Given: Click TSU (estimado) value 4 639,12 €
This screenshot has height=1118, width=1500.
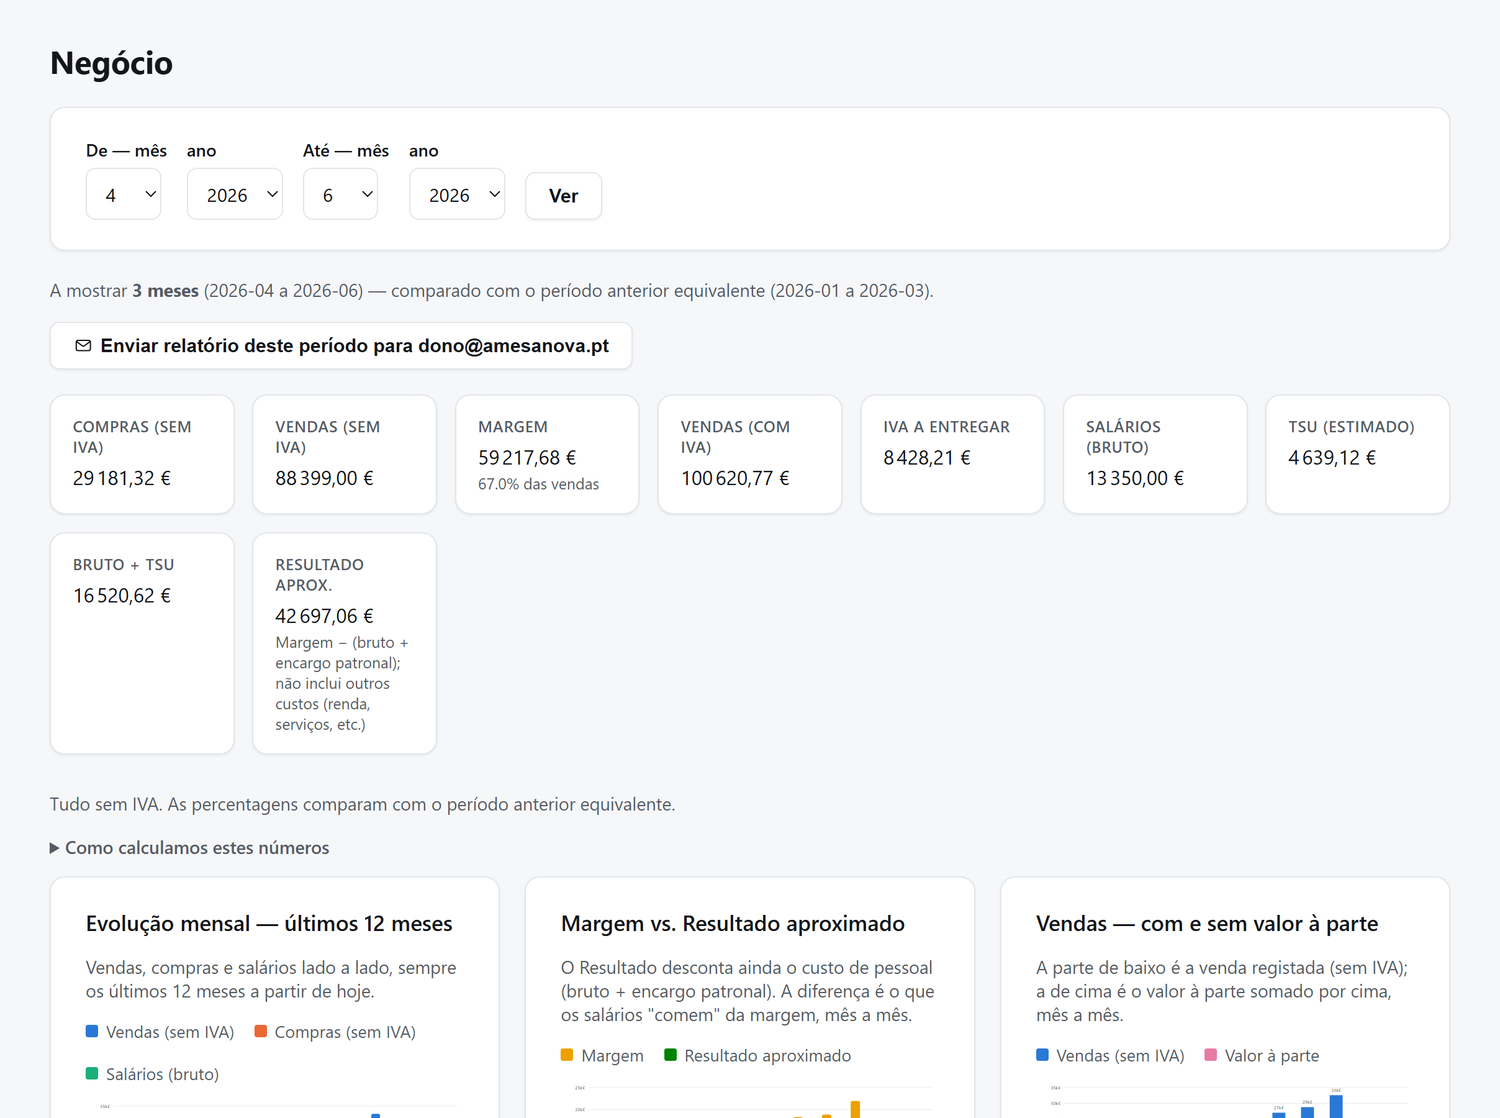Looking at the screenshot, I should pos(1332,457).
